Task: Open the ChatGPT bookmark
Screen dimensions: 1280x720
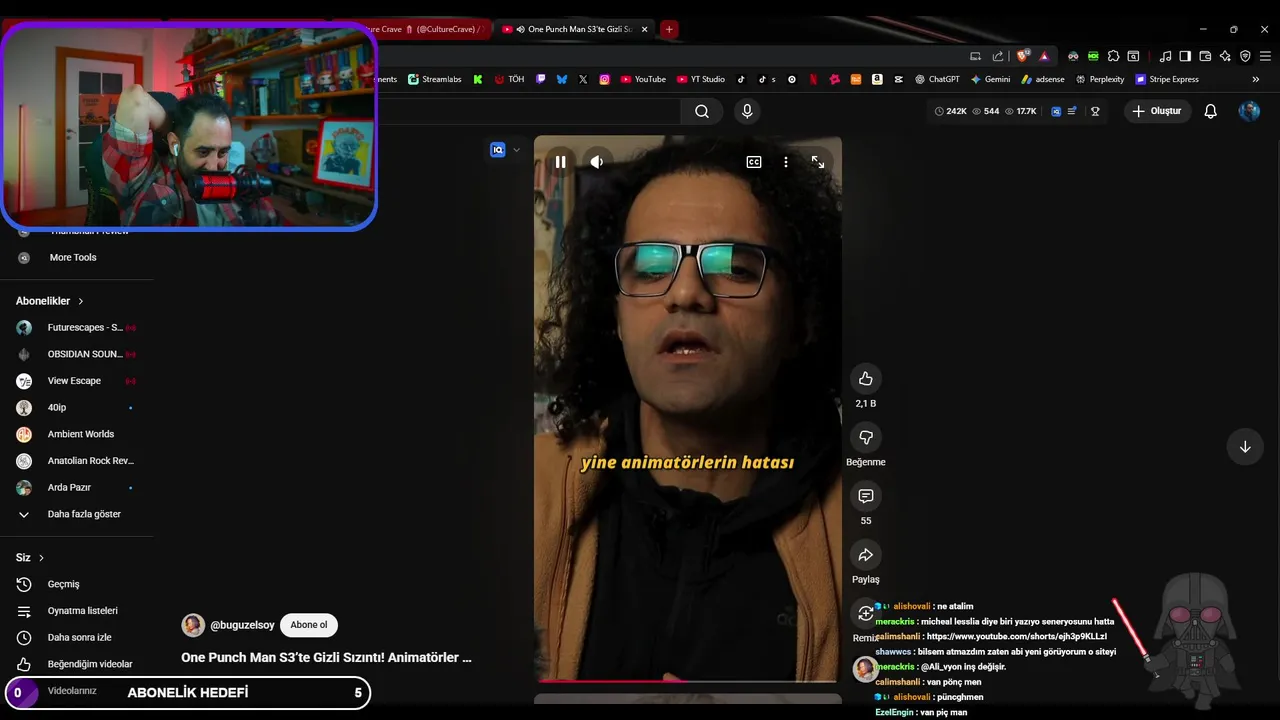Action: (937, 79)
